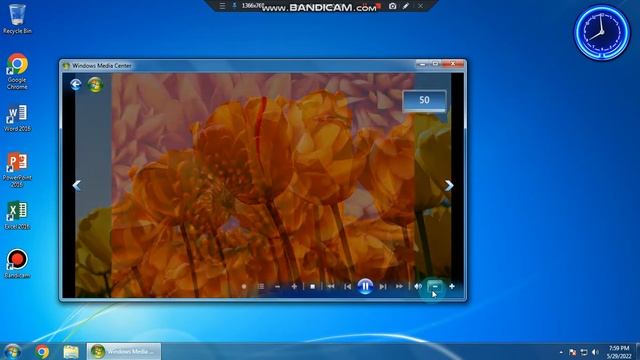Select the Word 2016 desktop shortcut

(x=17, y=118)
